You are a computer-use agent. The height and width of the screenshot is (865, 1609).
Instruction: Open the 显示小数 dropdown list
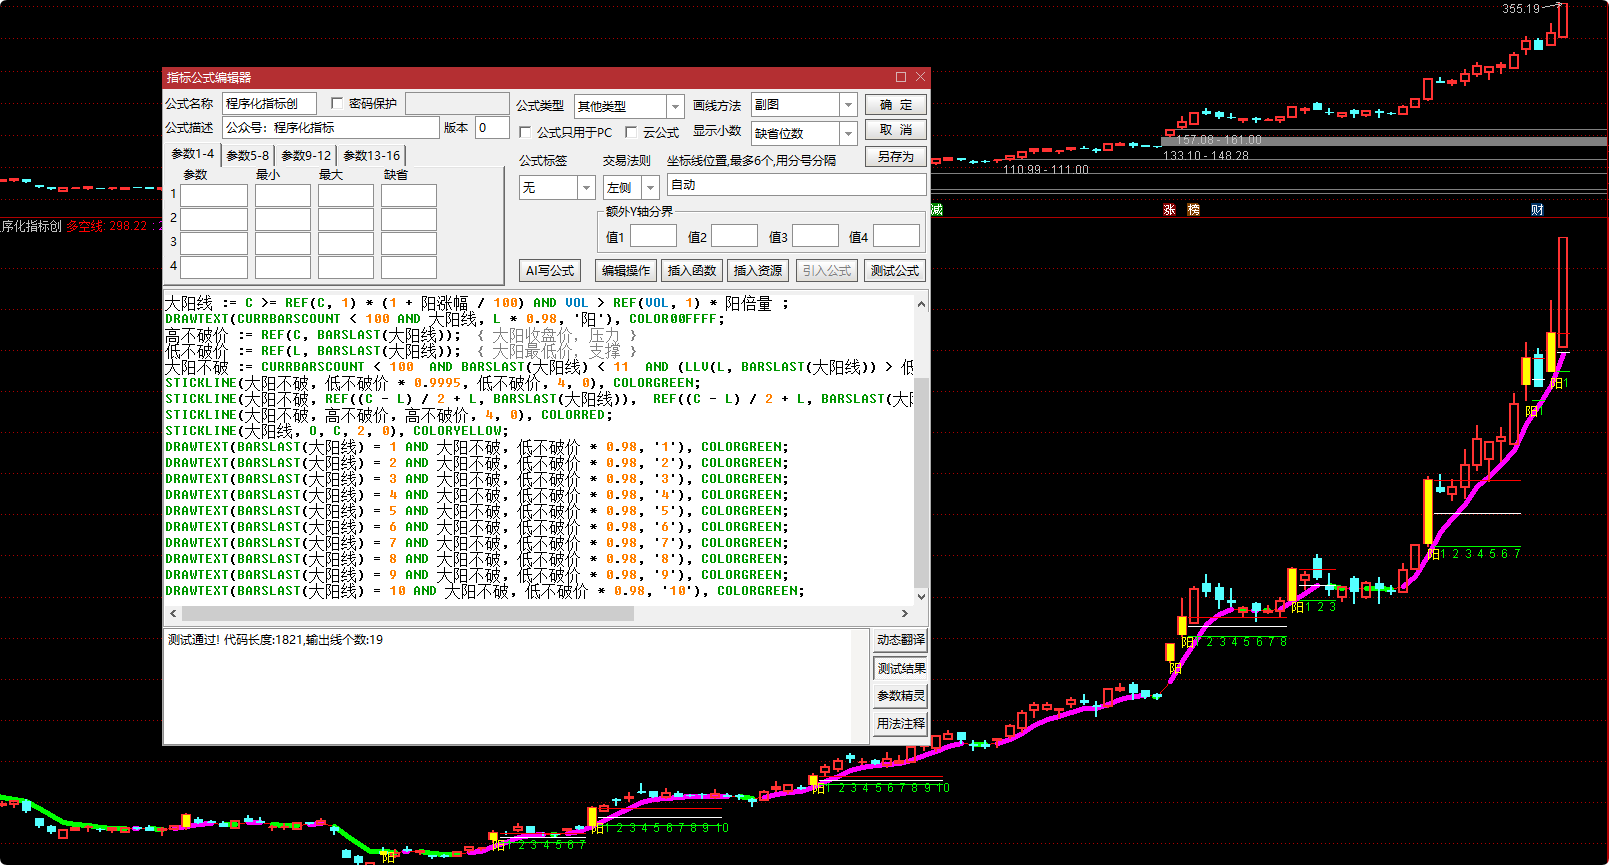click(x=848, y=133)
